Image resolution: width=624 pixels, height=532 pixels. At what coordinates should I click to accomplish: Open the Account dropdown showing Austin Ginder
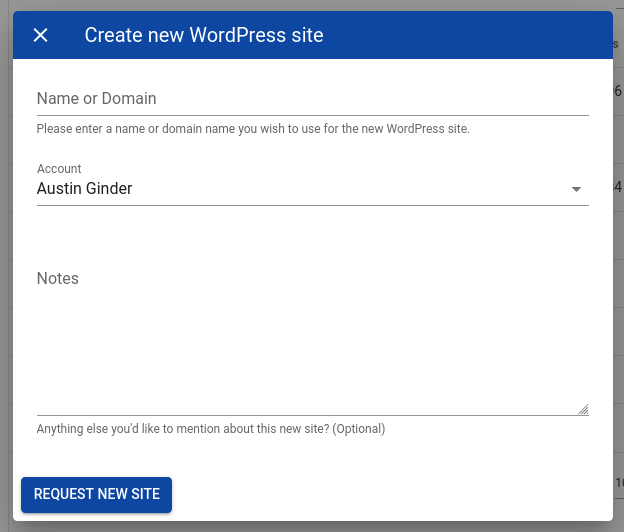[312, 185]
